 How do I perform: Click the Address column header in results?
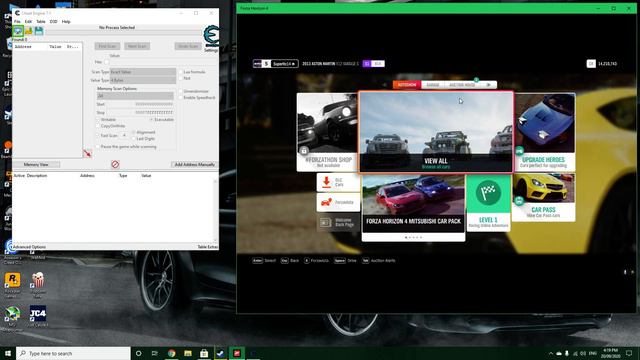(x=23, y=47)
